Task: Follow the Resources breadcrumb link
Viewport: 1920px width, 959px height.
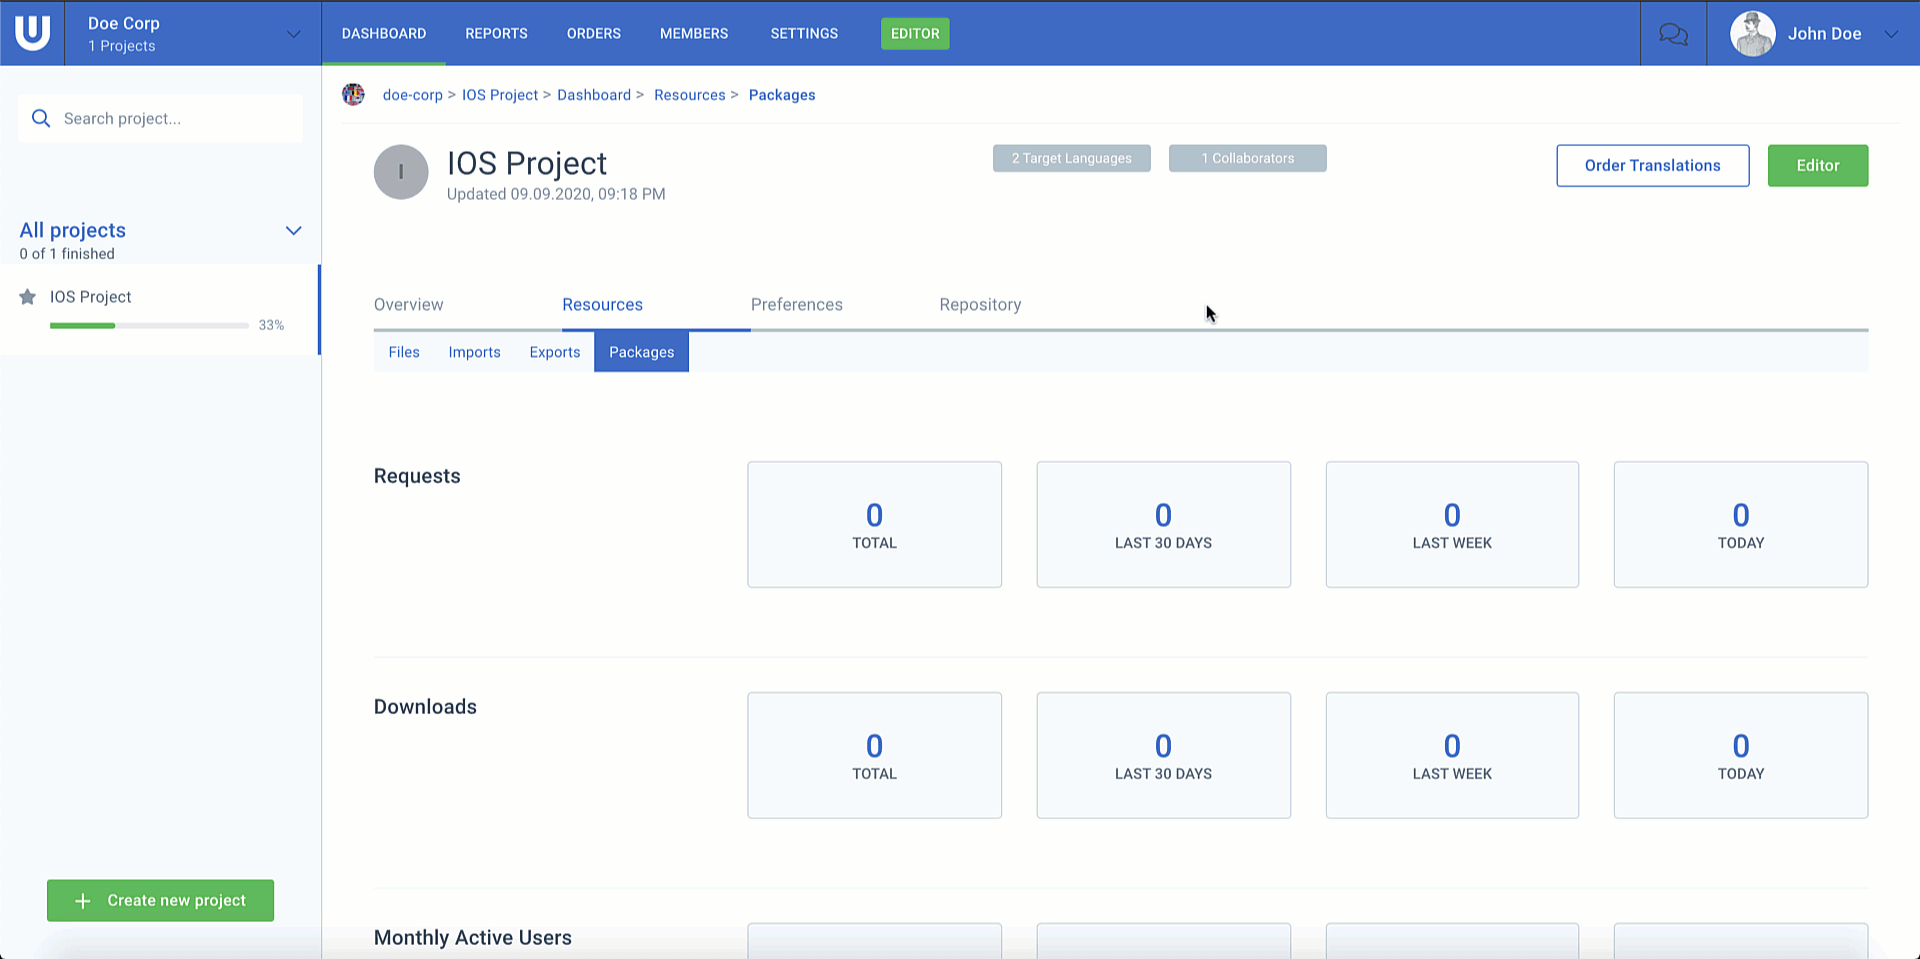Action: tap(690, 95)
